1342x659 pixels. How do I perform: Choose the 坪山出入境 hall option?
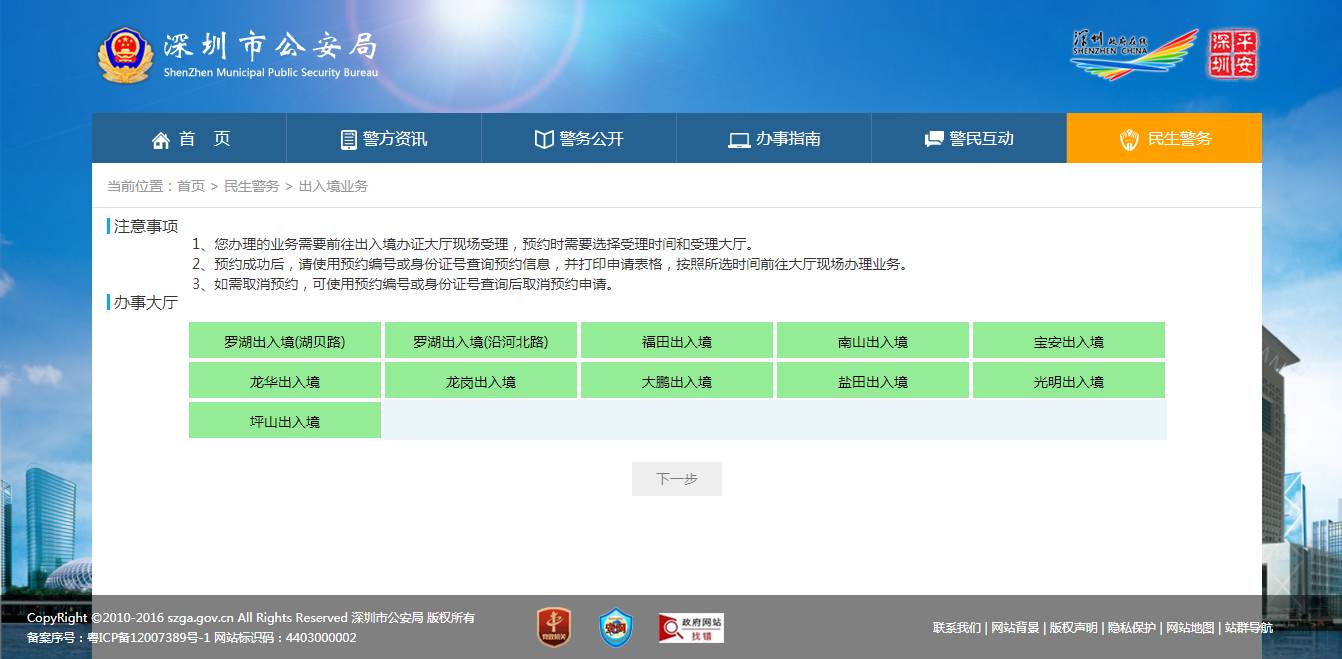pyautogui.click(x=285, y=421)
